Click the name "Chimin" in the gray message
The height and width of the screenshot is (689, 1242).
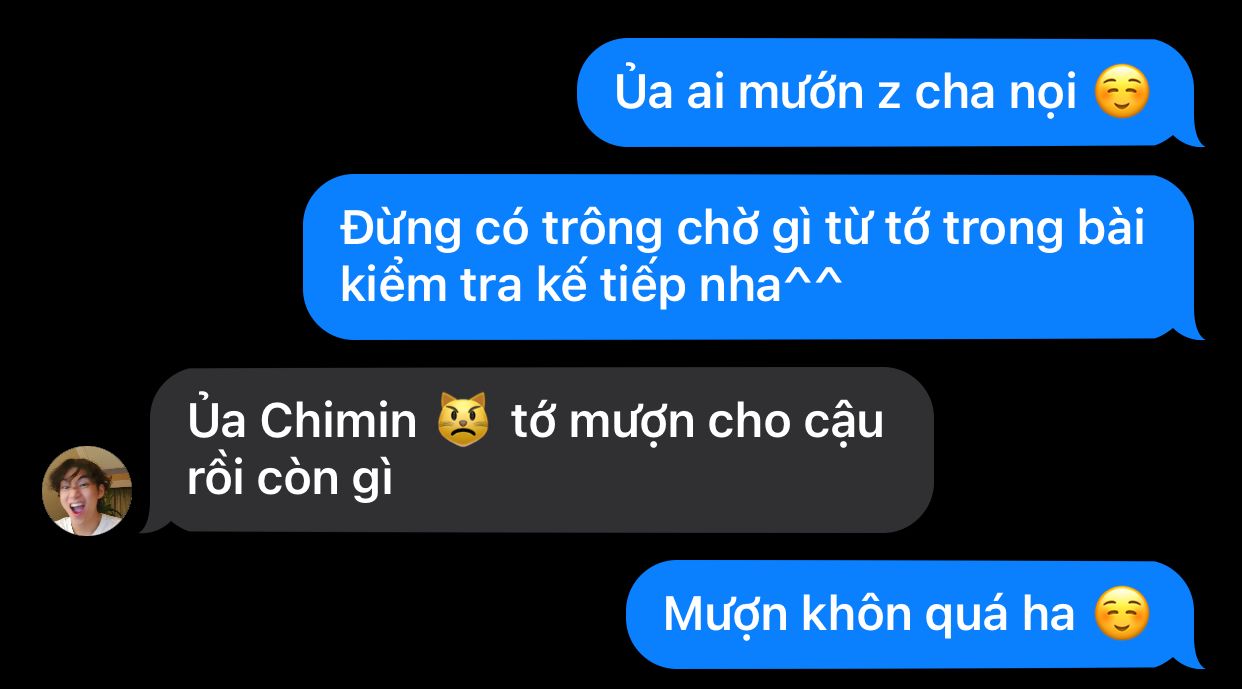338,421
